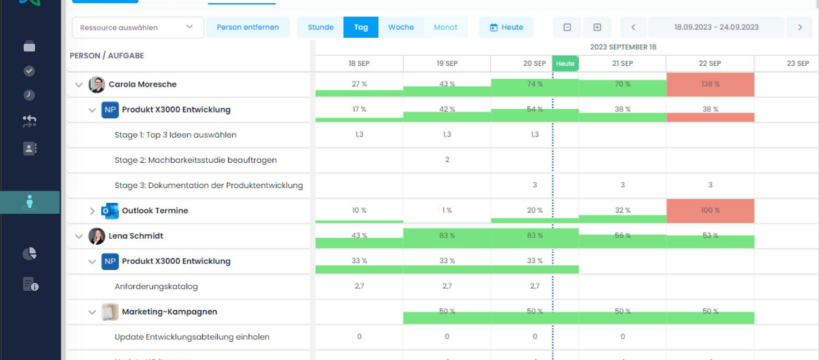Collapse Carola Moresche row
The width and height of the screenshot is (820, 360).
79,85
